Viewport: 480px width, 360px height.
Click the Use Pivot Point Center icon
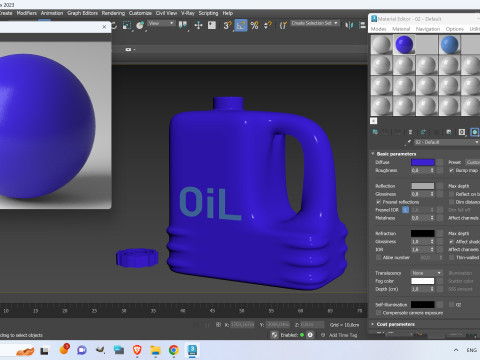[x=183, y=25]
